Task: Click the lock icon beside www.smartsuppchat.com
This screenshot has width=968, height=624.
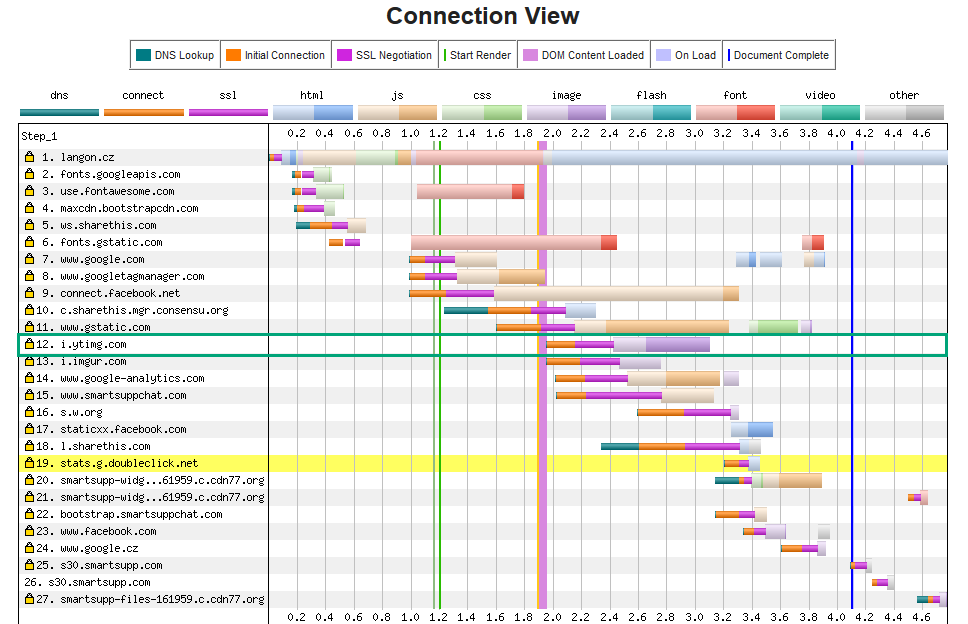Action: [x=29, y=394]
